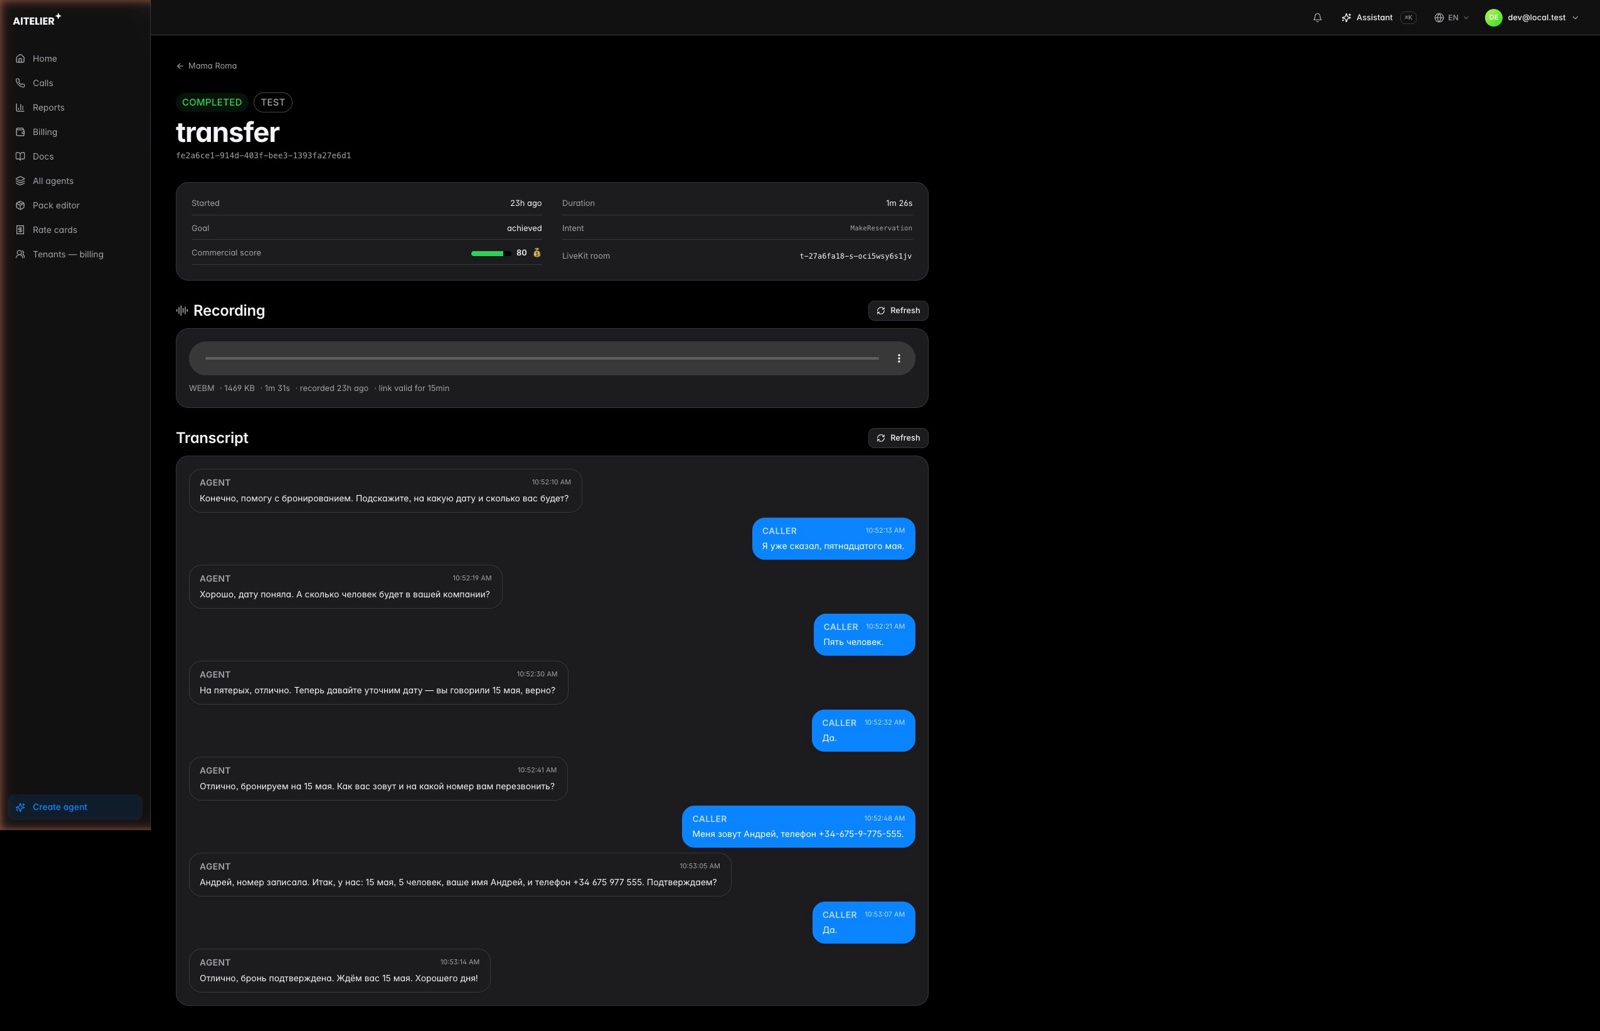Click agent message sent 10:52:19 AM
Viewport: 1600px width, 1031px height.
coord(345,586)
